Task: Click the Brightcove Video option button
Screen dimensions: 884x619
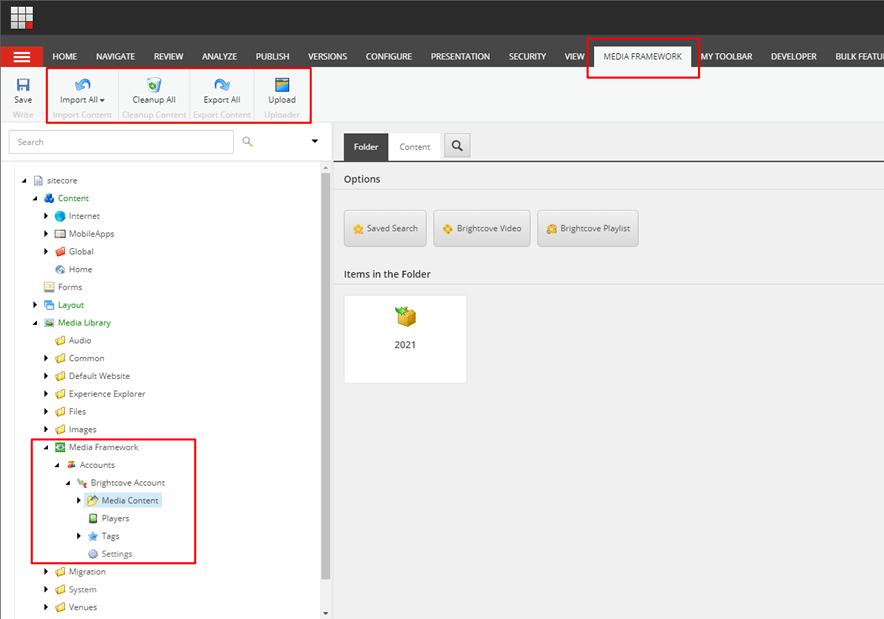Action: tap(482, 228)
